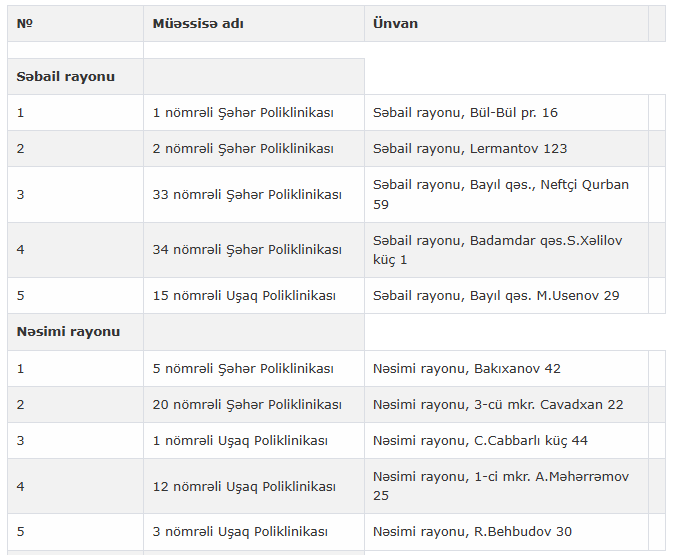Select the "33 nömrəli Şəhər Poliklinikası" cell
Image resolution: width=675 pixels, height=555 pixels.
(x=247, y=195)
